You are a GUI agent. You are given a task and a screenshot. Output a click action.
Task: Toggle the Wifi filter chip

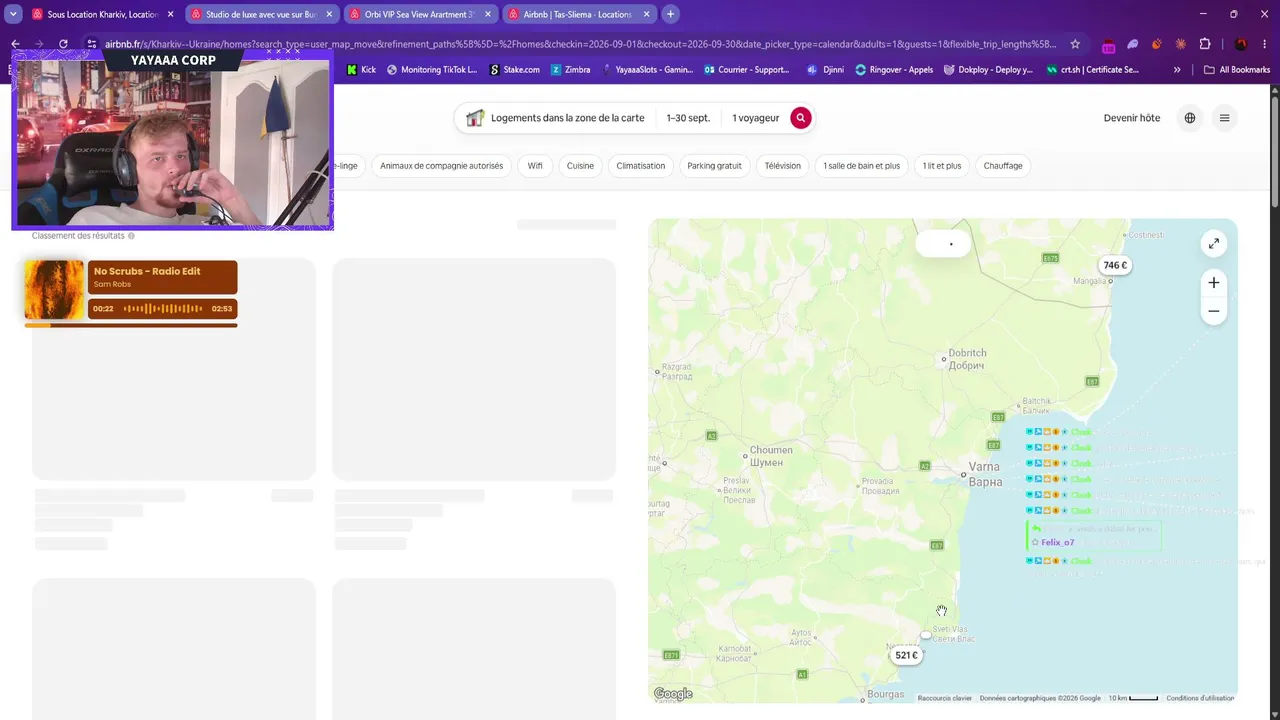(535, 166)
